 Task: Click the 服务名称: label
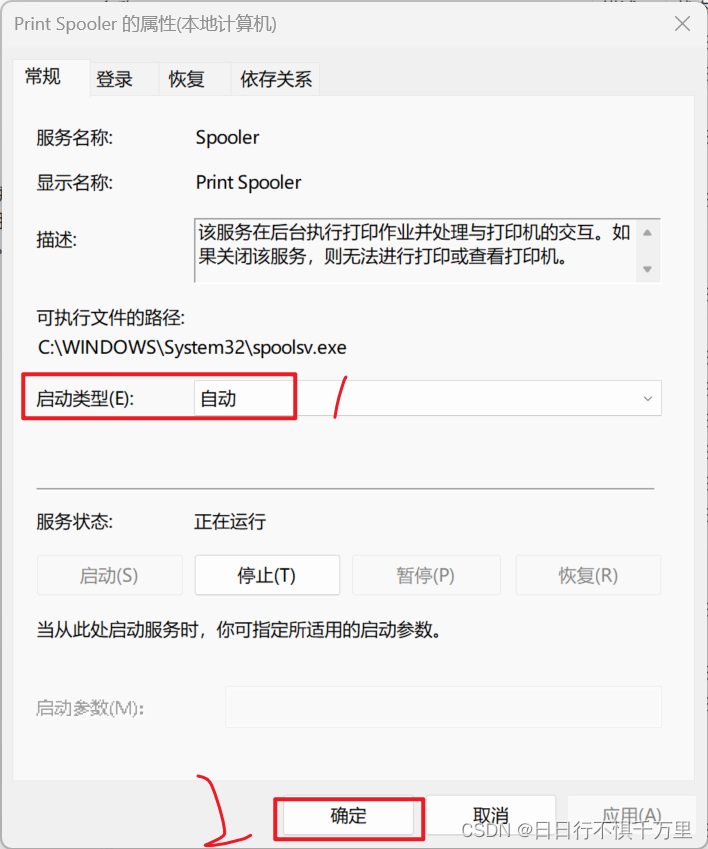pyautogui.click(x=75, y=138)
